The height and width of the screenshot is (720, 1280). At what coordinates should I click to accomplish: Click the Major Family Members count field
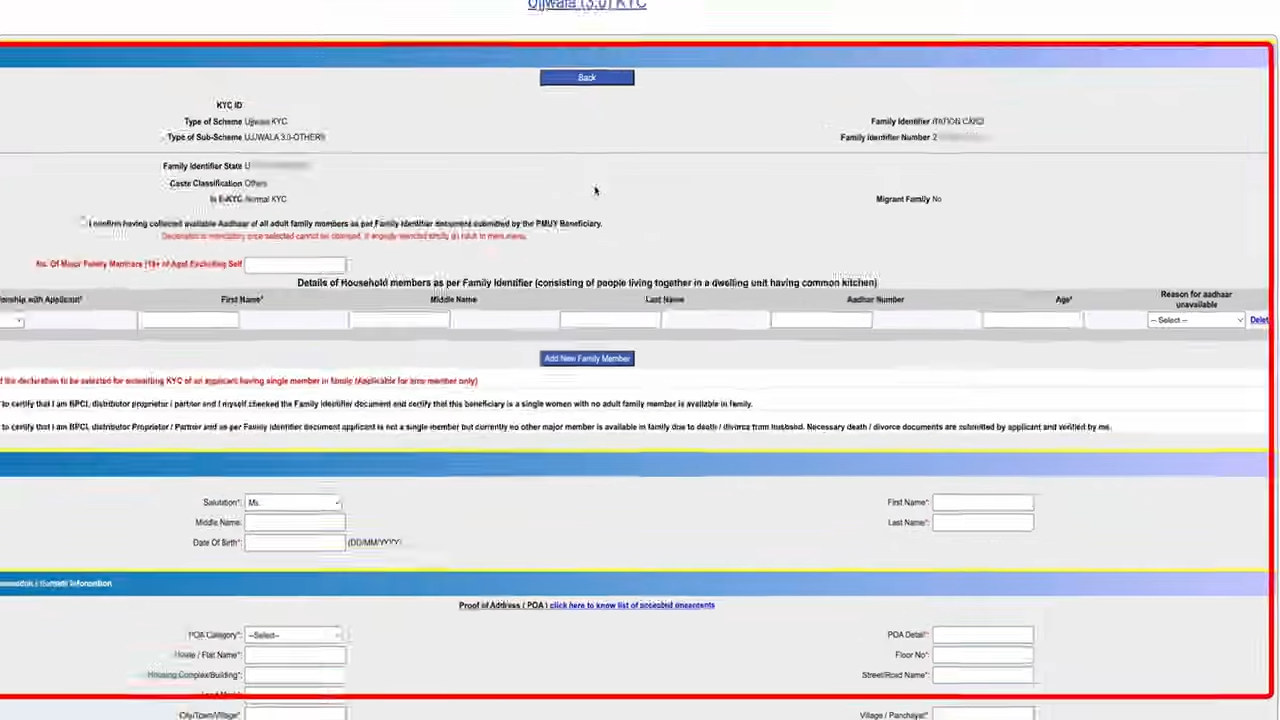click(x=294, y=264)
